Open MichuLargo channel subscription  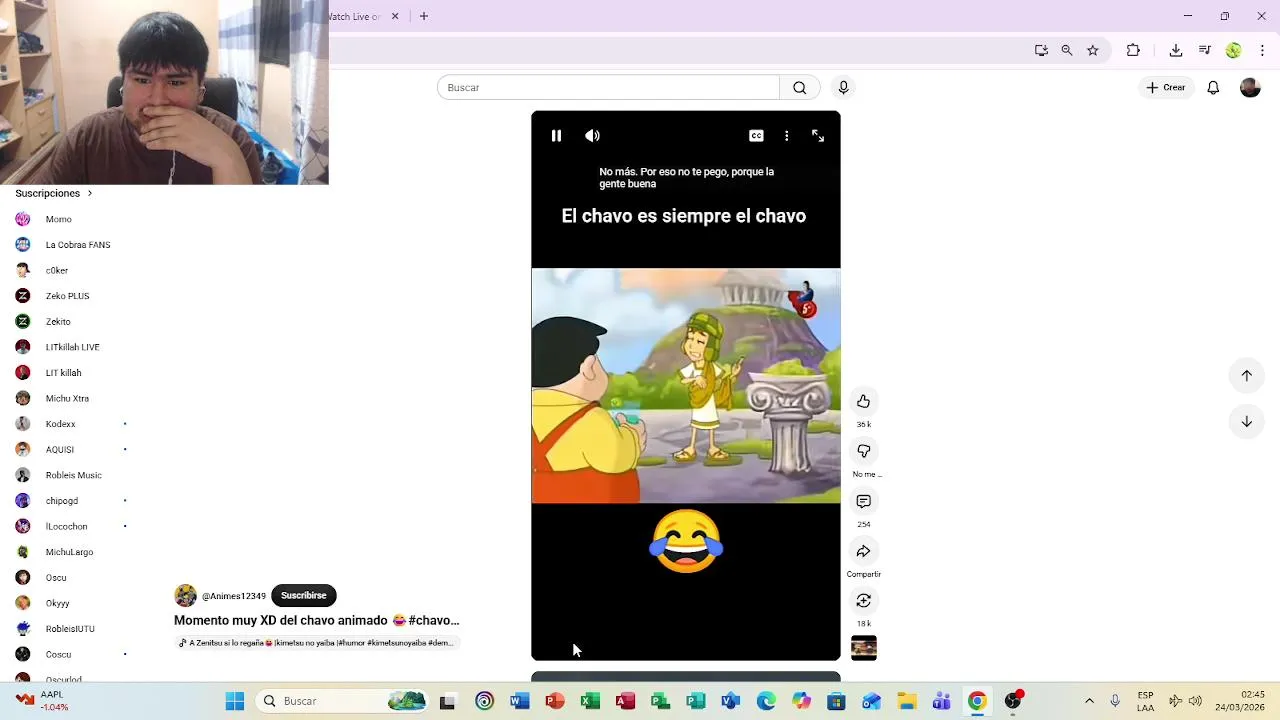(70, 552)
